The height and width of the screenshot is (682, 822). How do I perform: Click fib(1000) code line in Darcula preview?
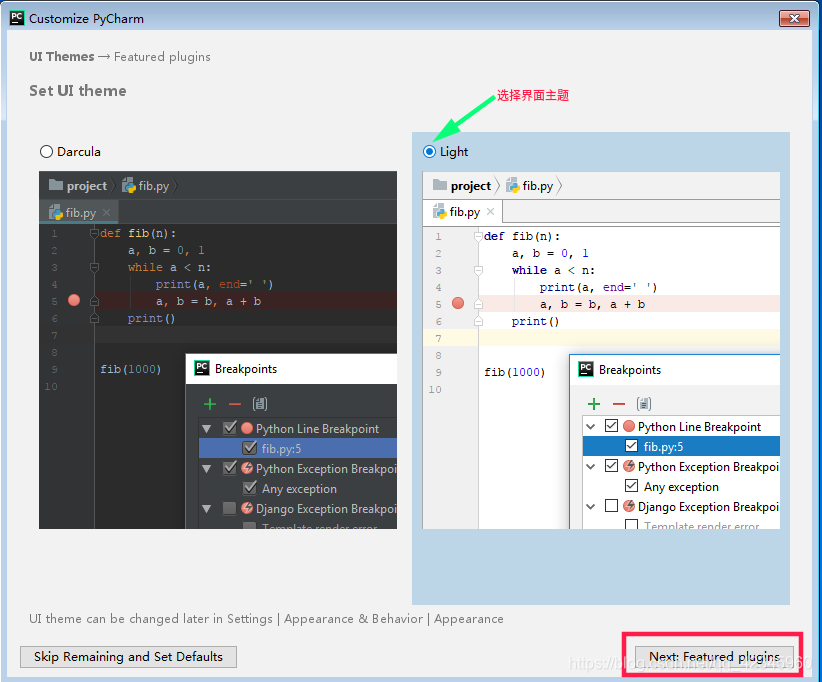(131, 369)
